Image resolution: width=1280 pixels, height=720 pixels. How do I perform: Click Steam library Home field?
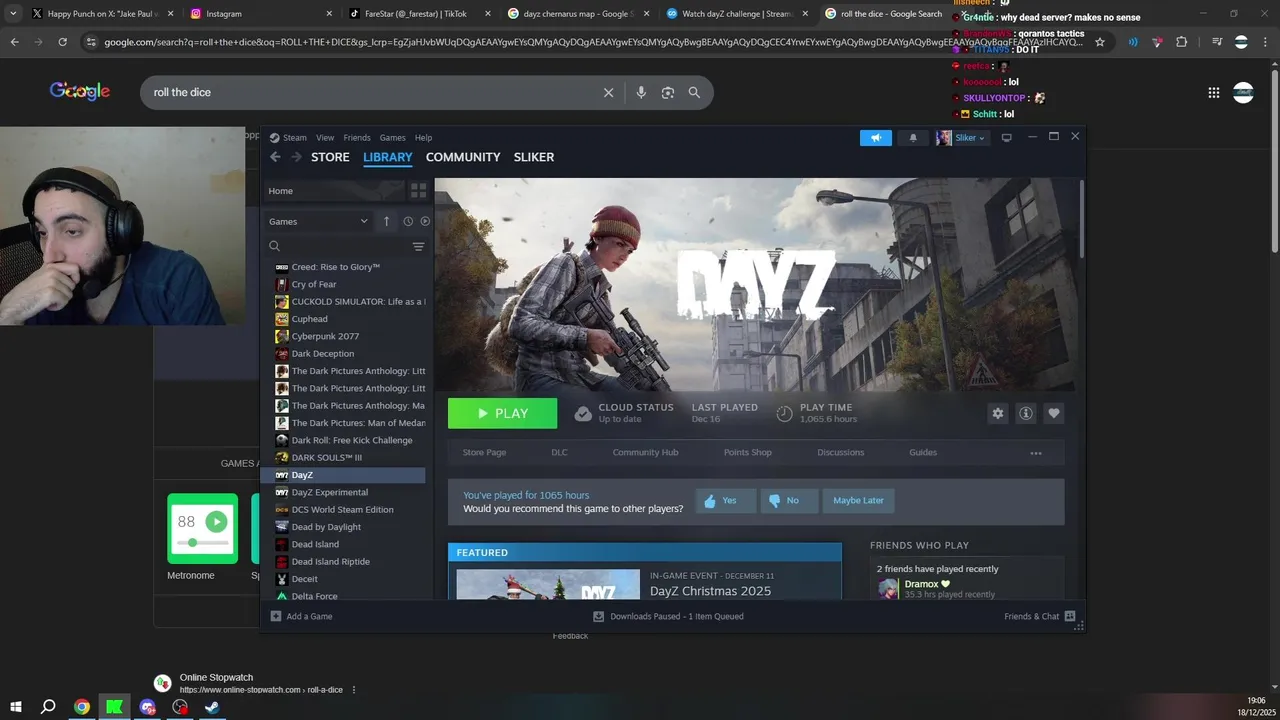[334, 190]
